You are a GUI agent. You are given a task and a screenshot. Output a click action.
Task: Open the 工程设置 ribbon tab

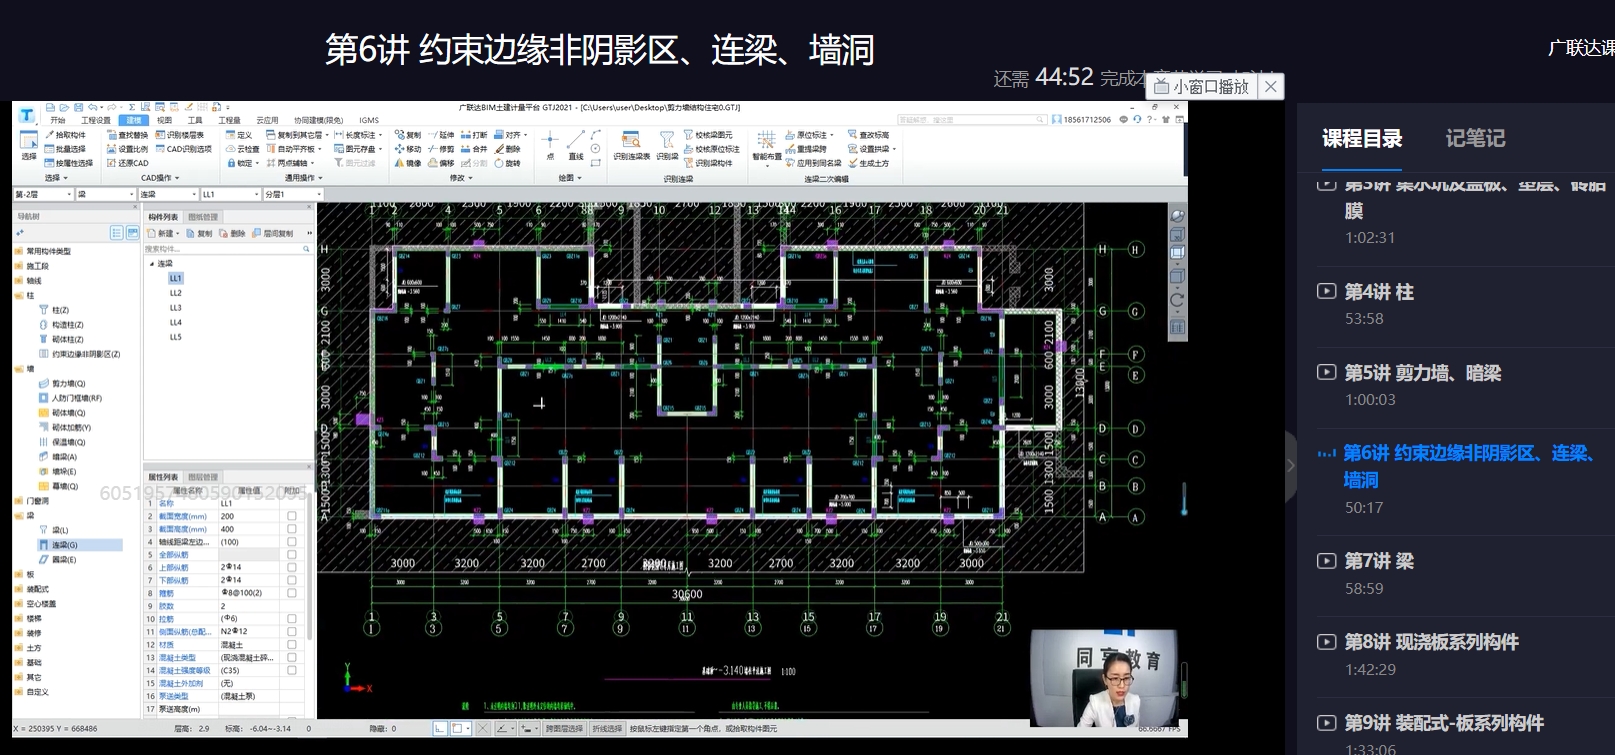click(96, 120)
